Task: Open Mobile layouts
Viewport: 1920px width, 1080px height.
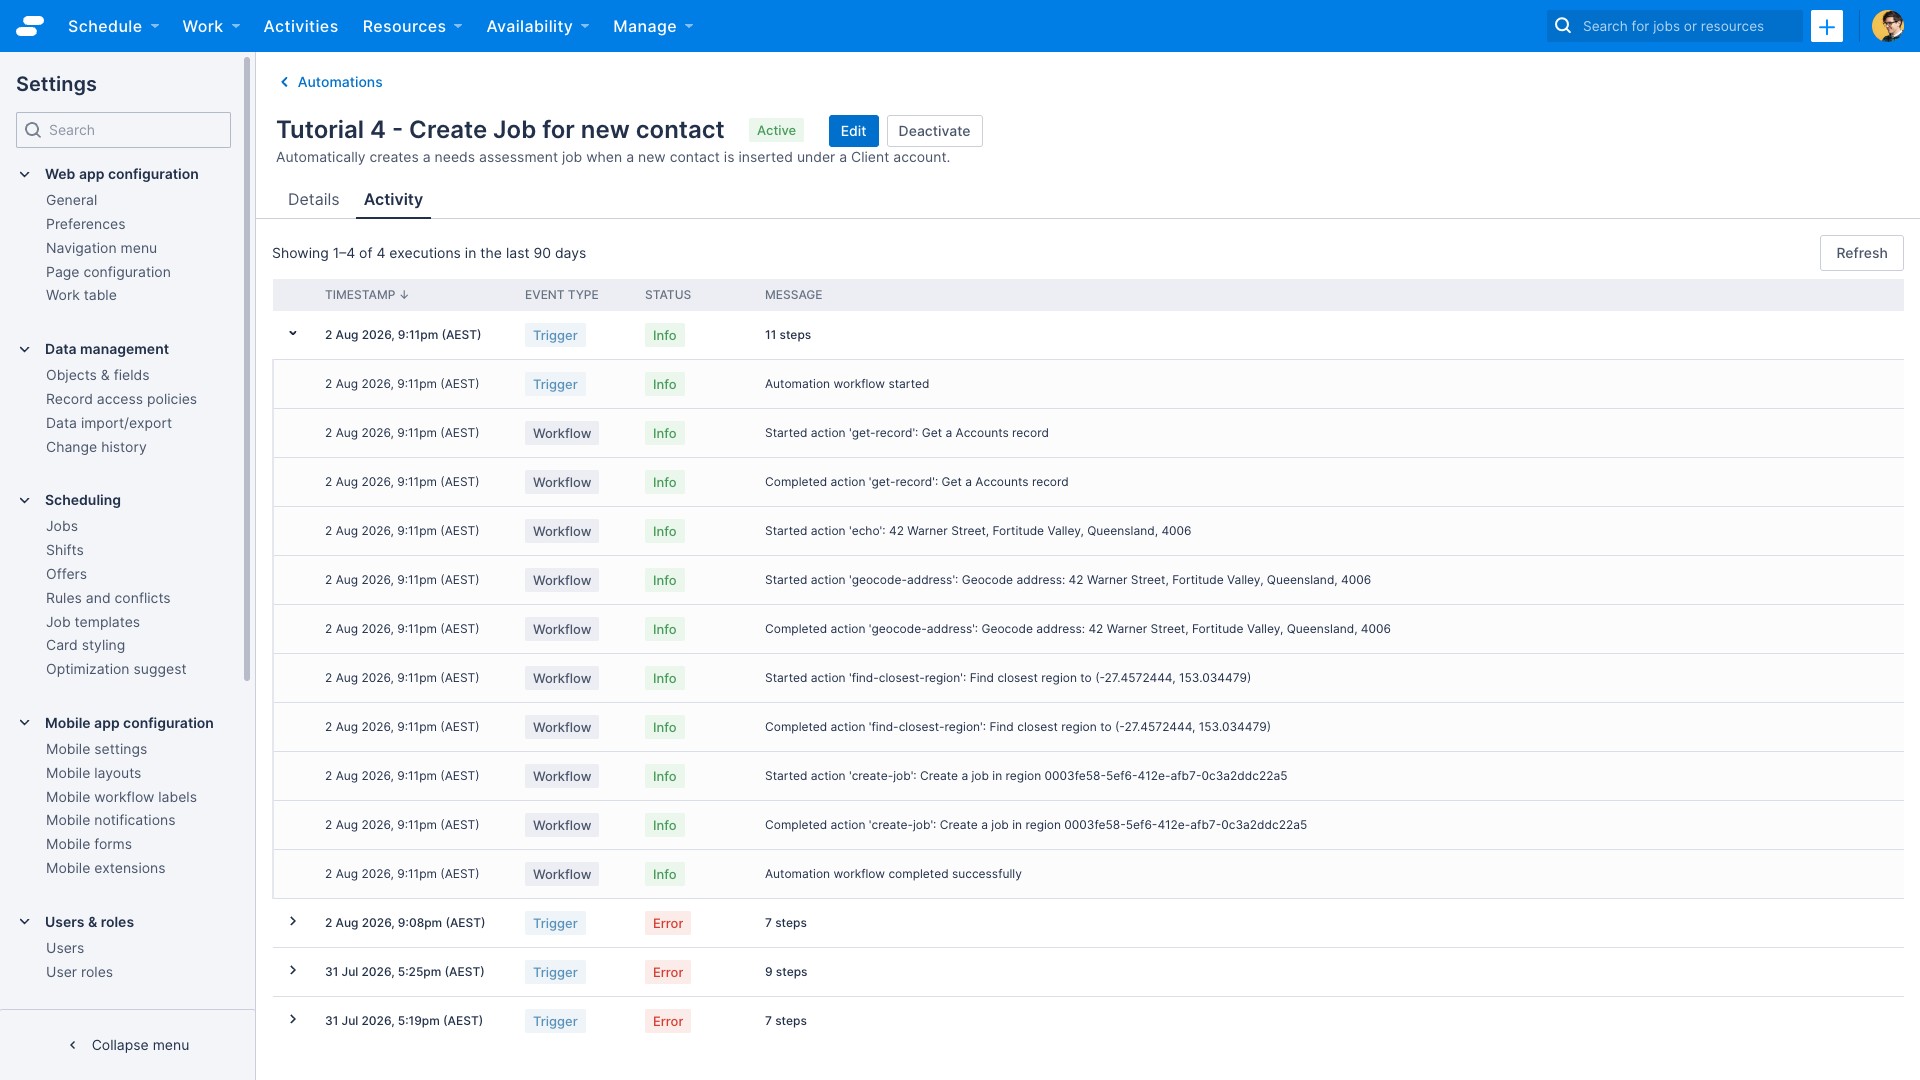Action: [93, 773]
